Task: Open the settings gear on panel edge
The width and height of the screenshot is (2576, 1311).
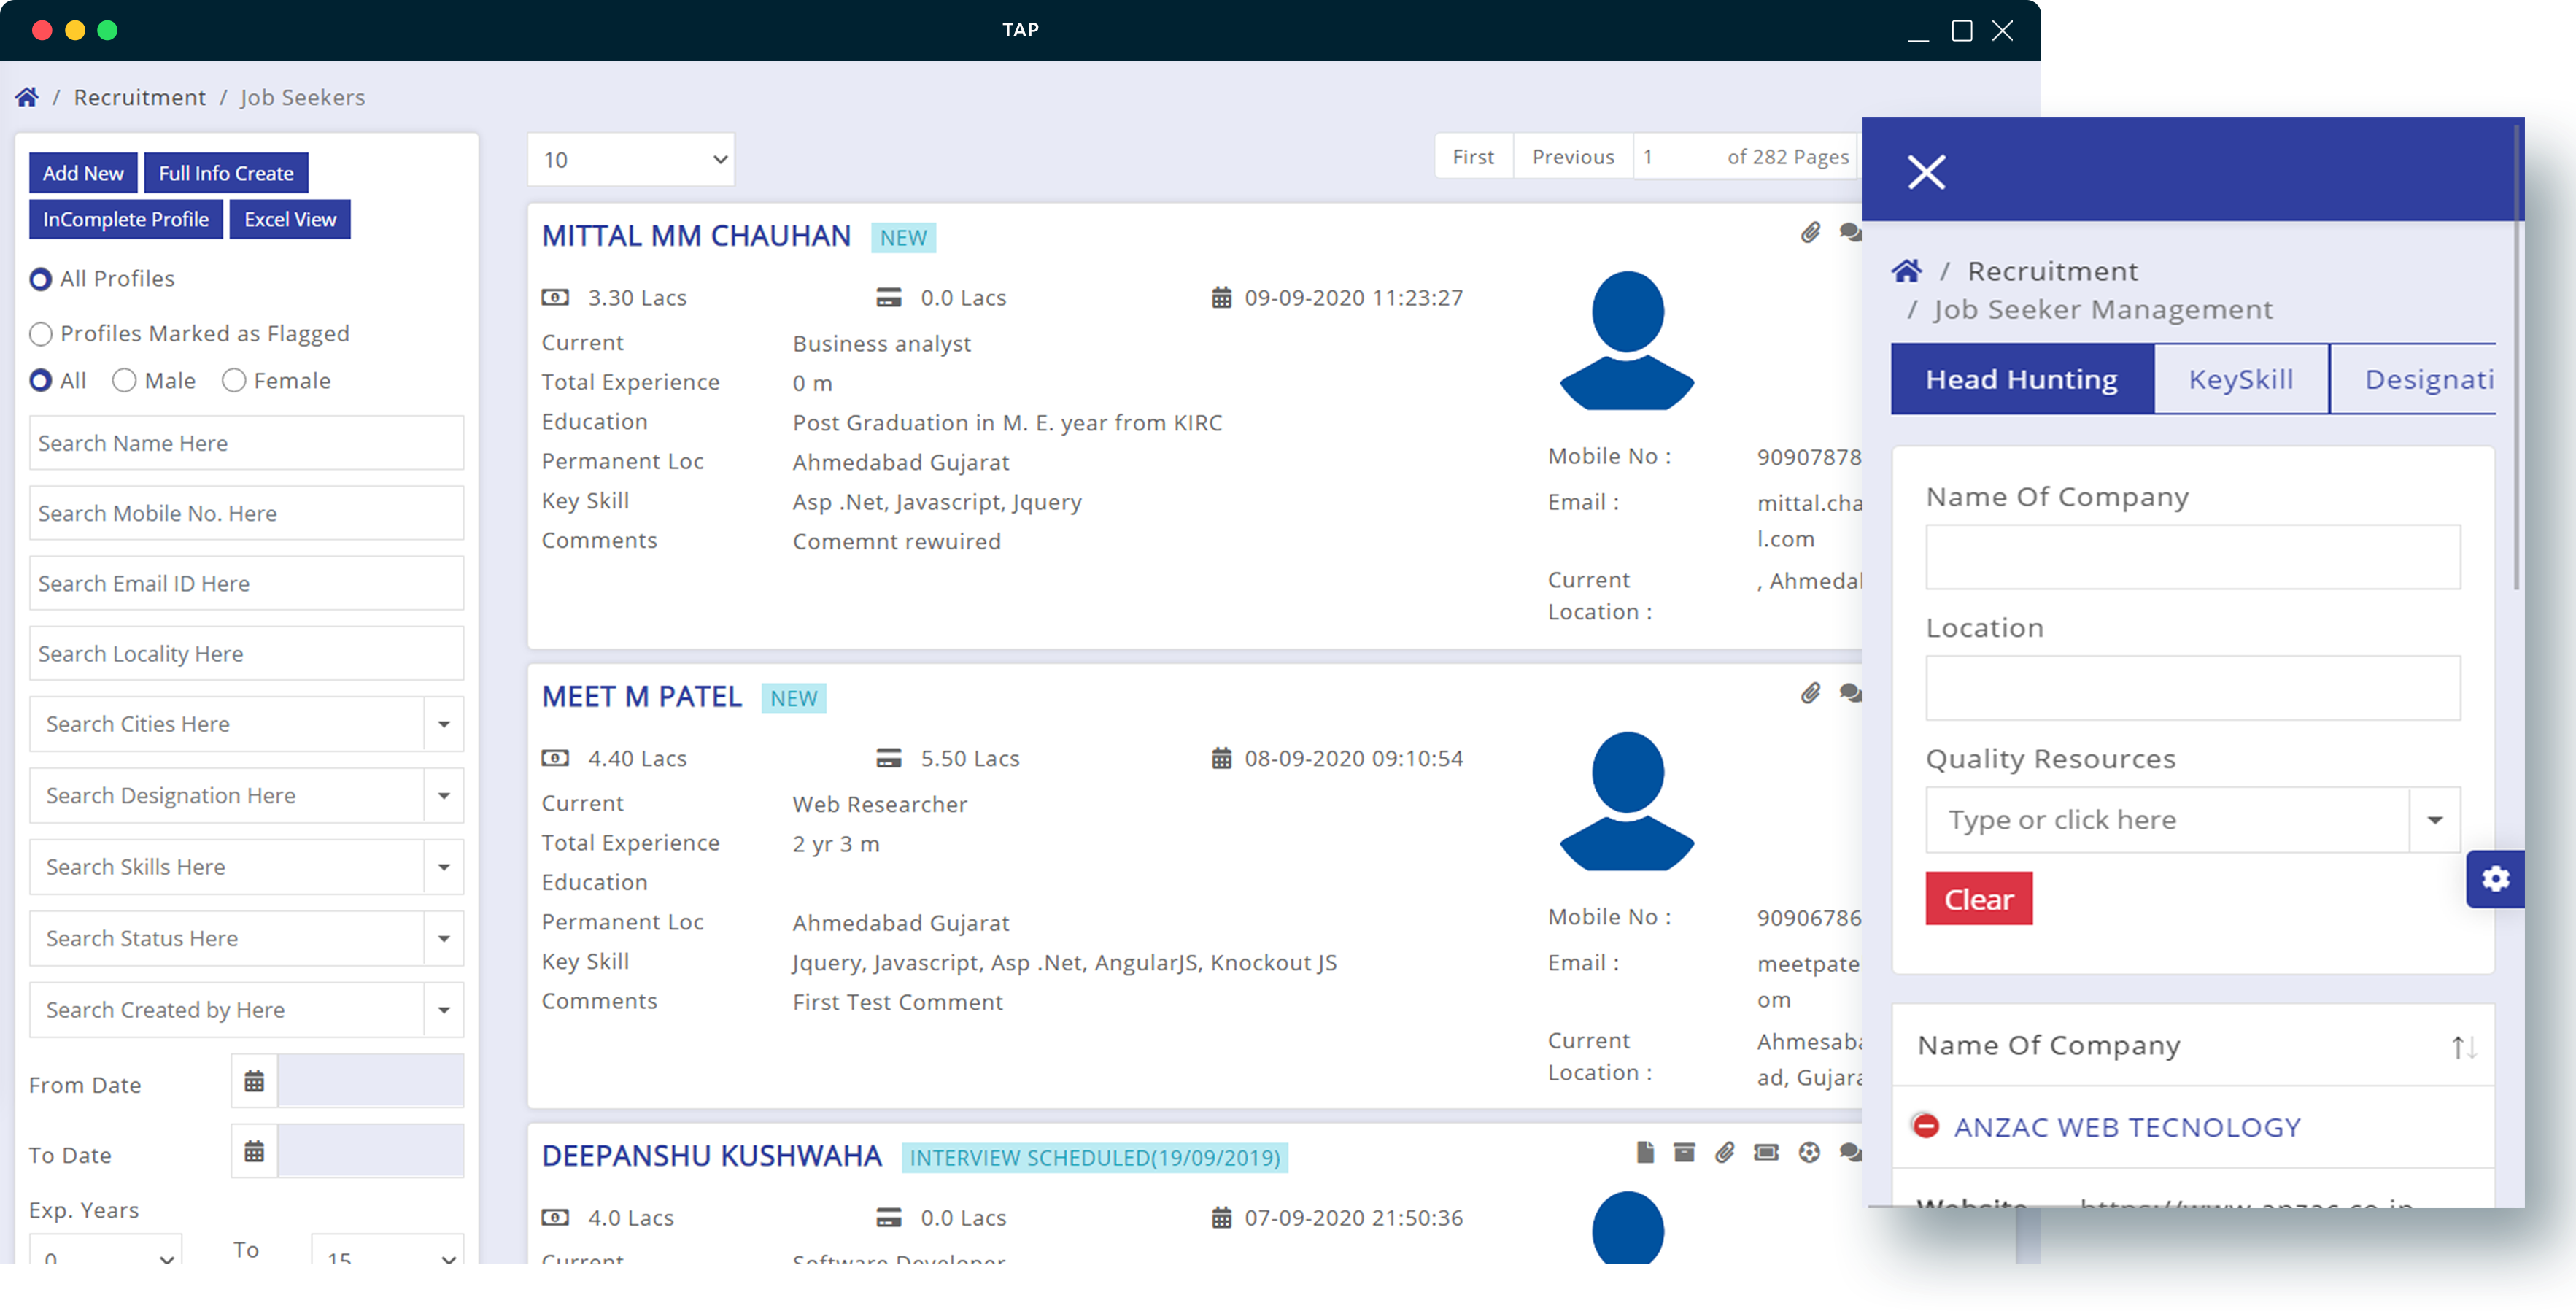Action: point(2495,878)
